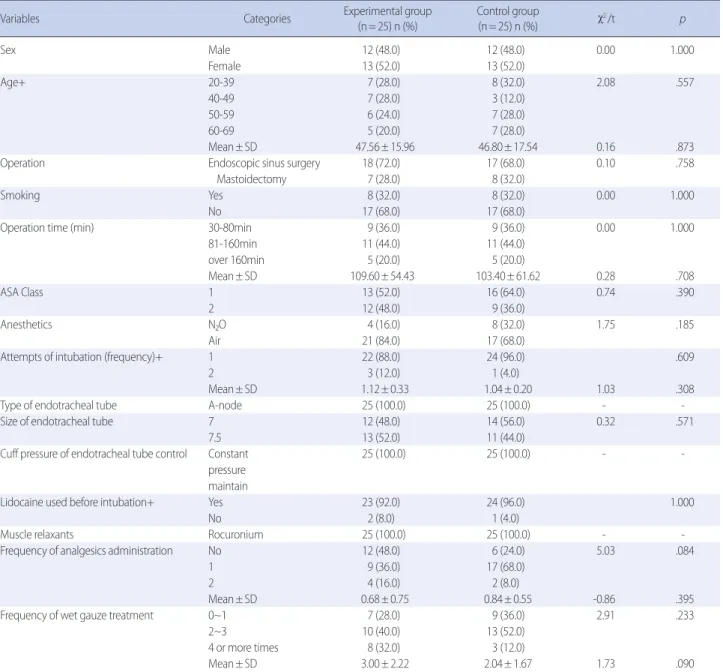Screen dimensions: 723x672
Task: Click the 'Air' anesthetics category
Action: pyautogui.click(x=214, y=340)
